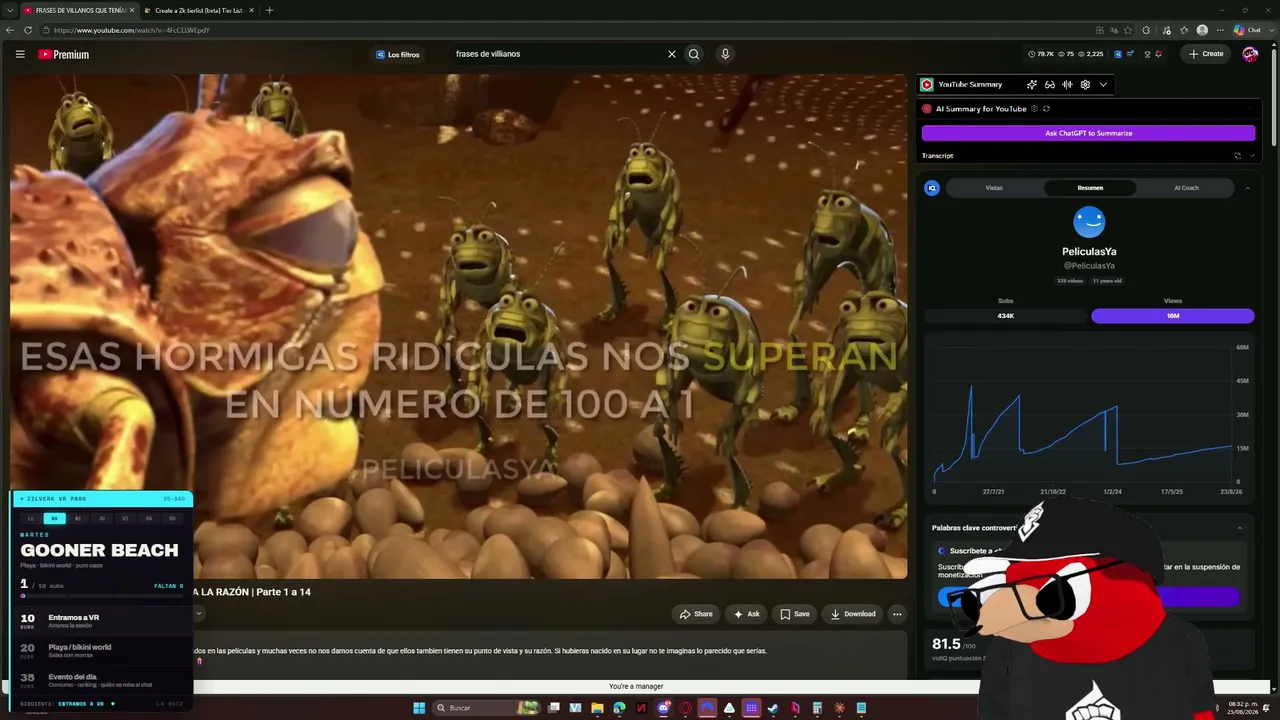The height and width of the screenshot is (720, 1280).
Task: Download the video
Action: coord(853,614)
